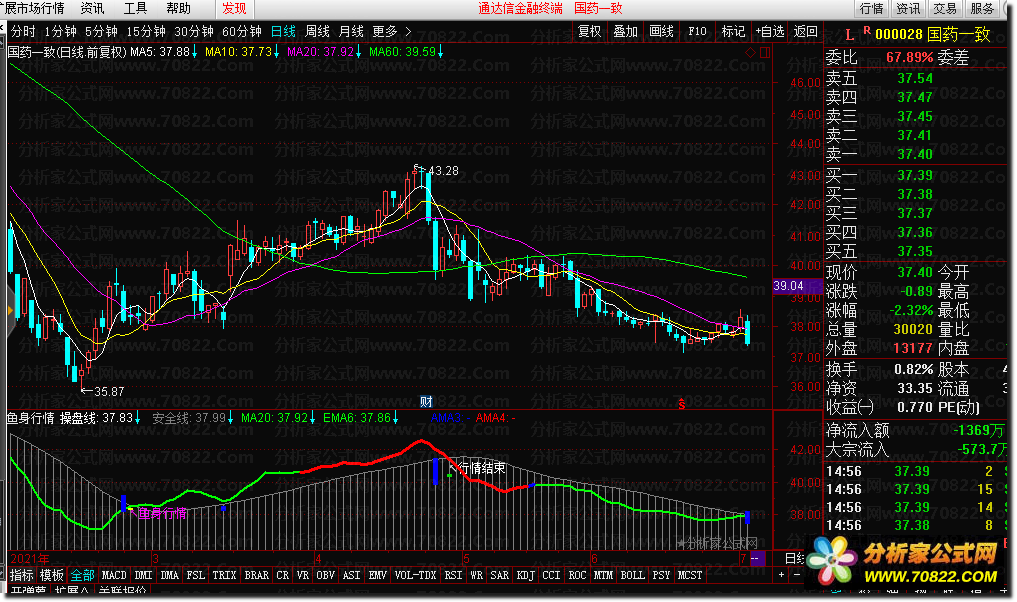Screen dimensions: 1017x602
Task: Apply the BOLL indicator
Action: [x=632, y=575]
